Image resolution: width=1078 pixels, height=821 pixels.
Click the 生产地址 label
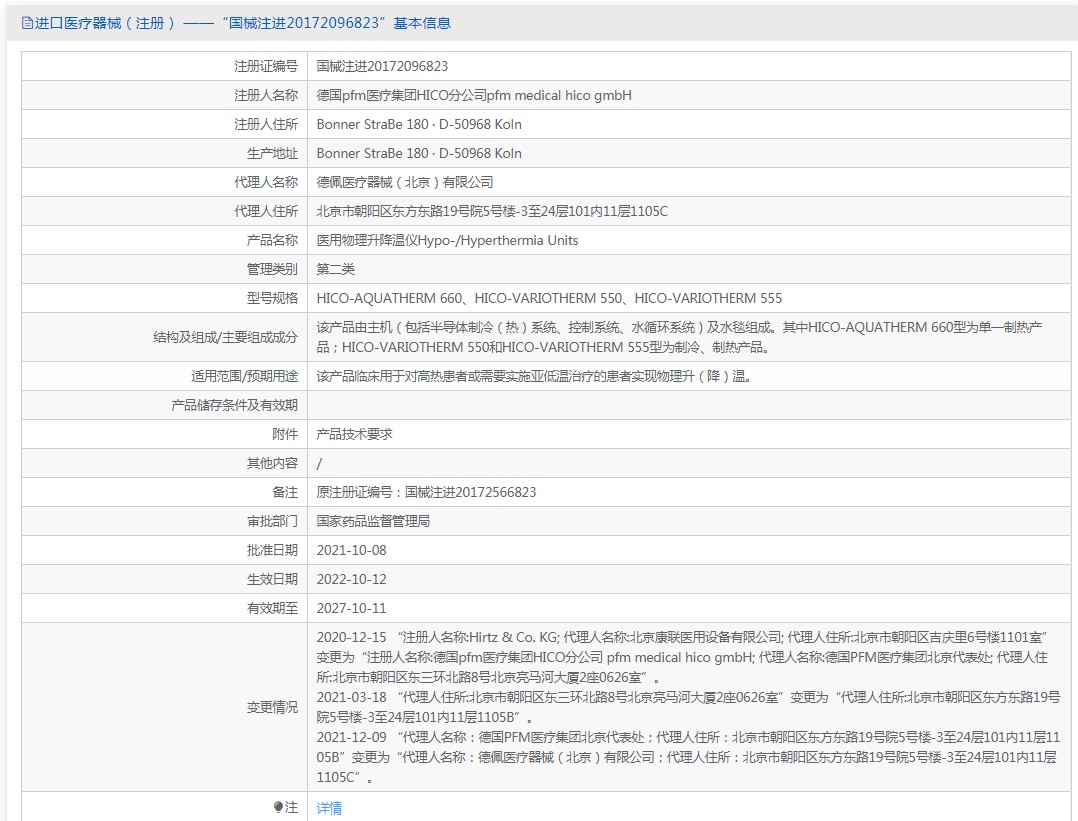[272, 153]
